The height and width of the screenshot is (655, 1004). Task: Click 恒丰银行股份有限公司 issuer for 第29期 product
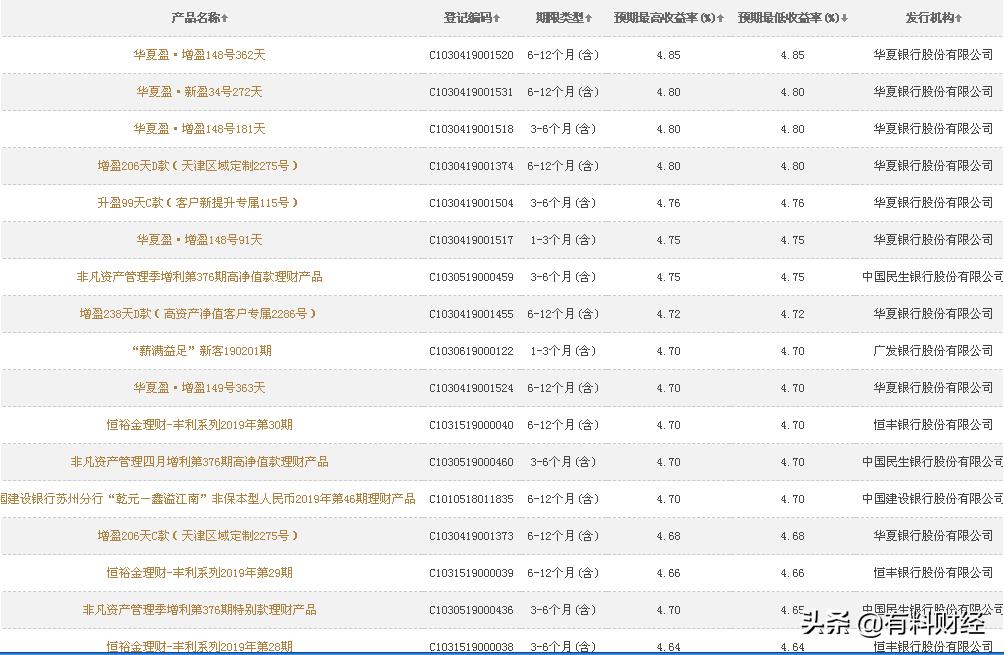(x=932, y=572)
